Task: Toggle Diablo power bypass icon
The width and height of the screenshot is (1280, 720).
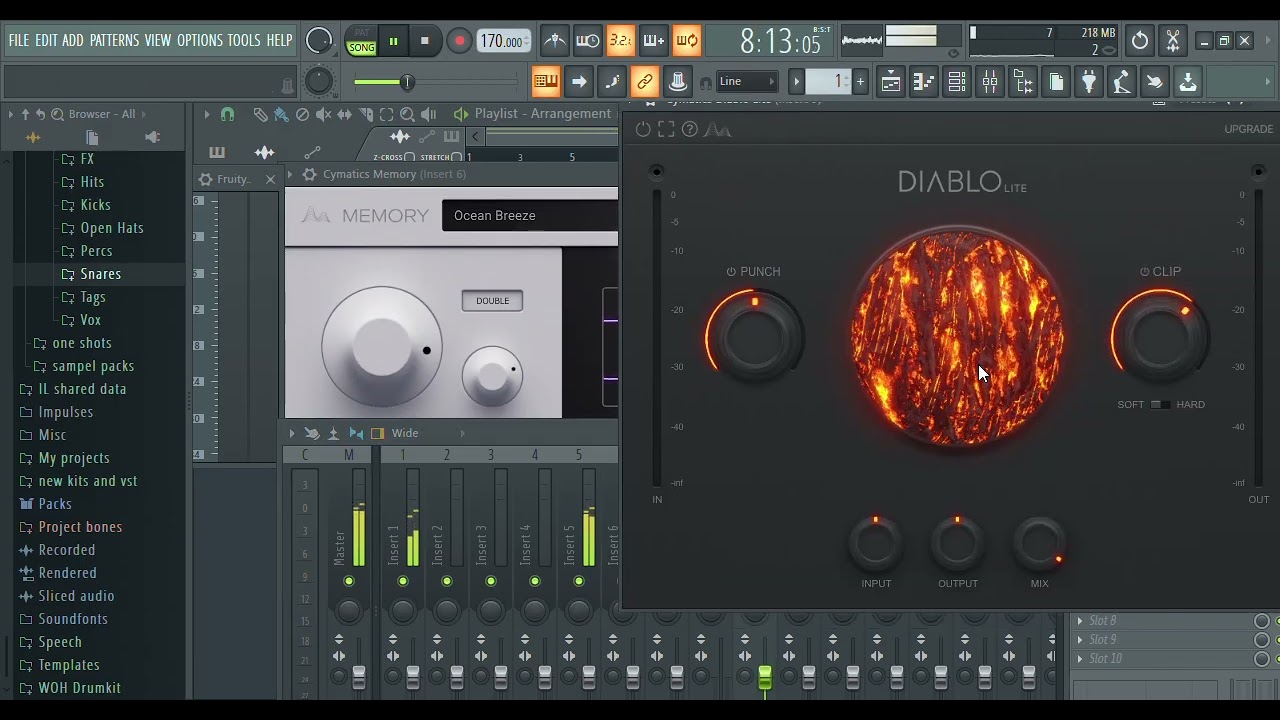Action: click(643, 129)
